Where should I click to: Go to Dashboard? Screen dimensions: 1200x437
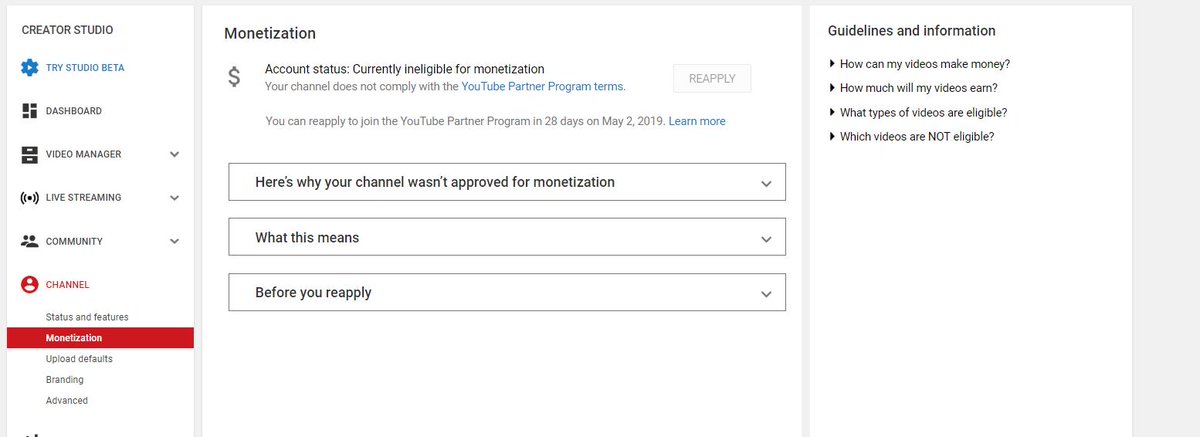click(x=74, y=111)
